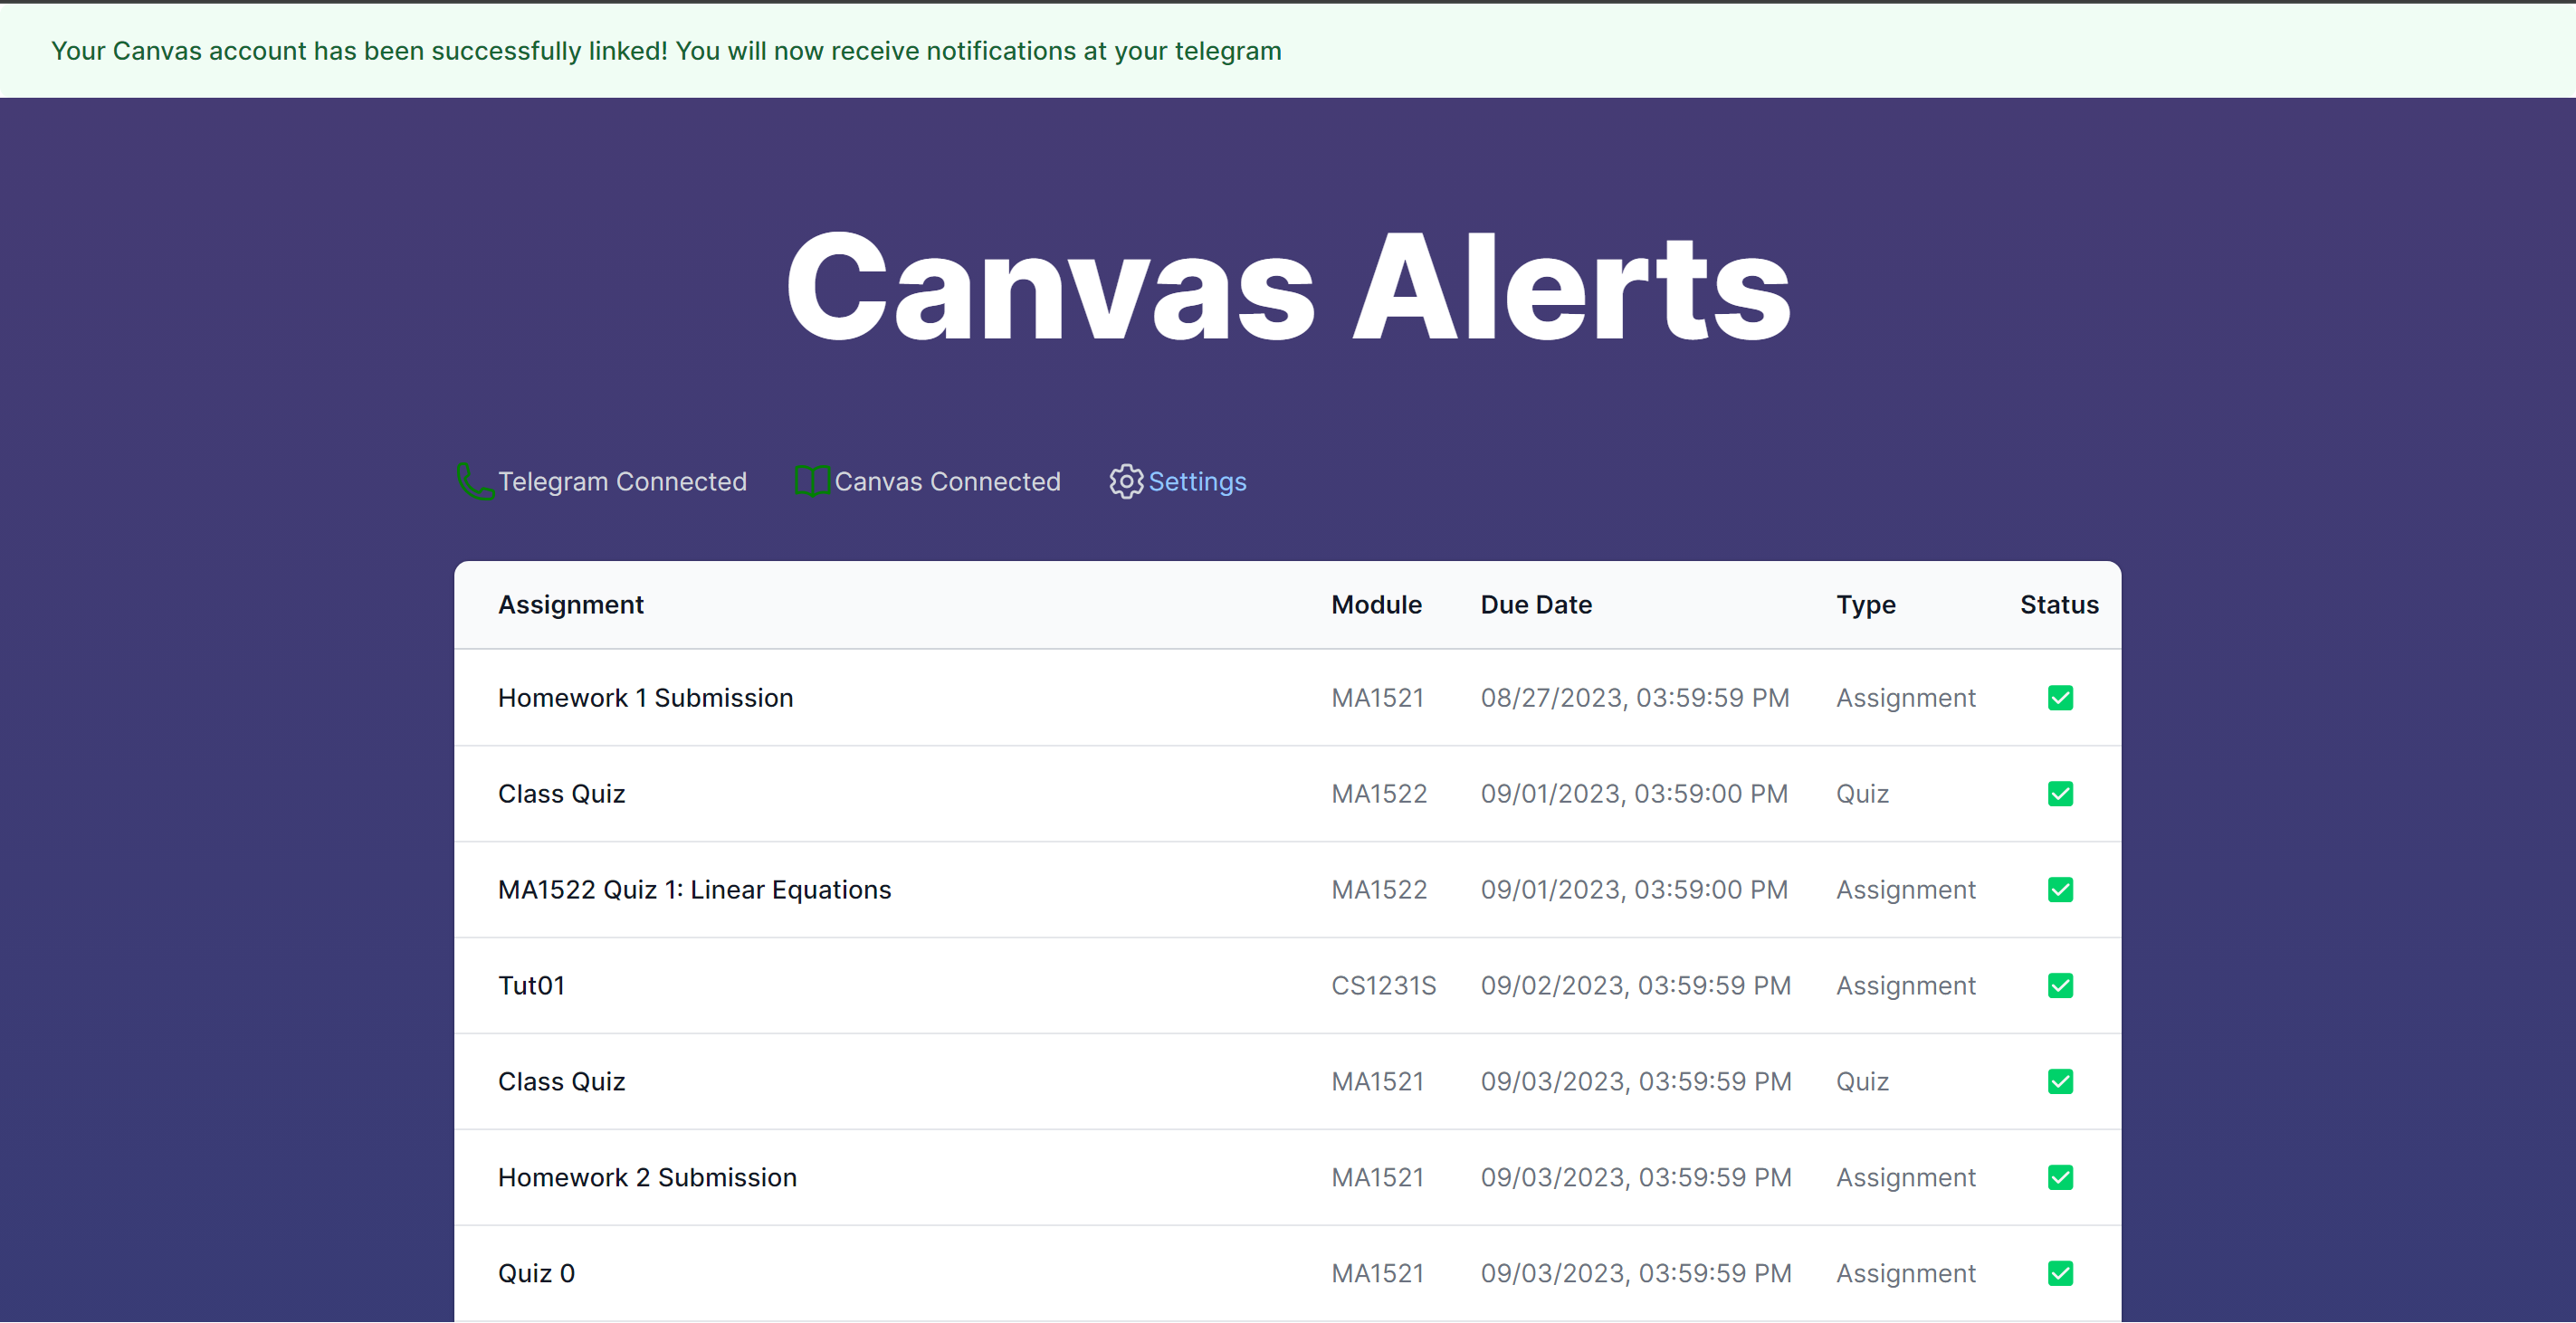Toggle Homework 2 Submission status checkbox
Viewport: 2576px width, 1323px height.
[x=2060, y=1178]
